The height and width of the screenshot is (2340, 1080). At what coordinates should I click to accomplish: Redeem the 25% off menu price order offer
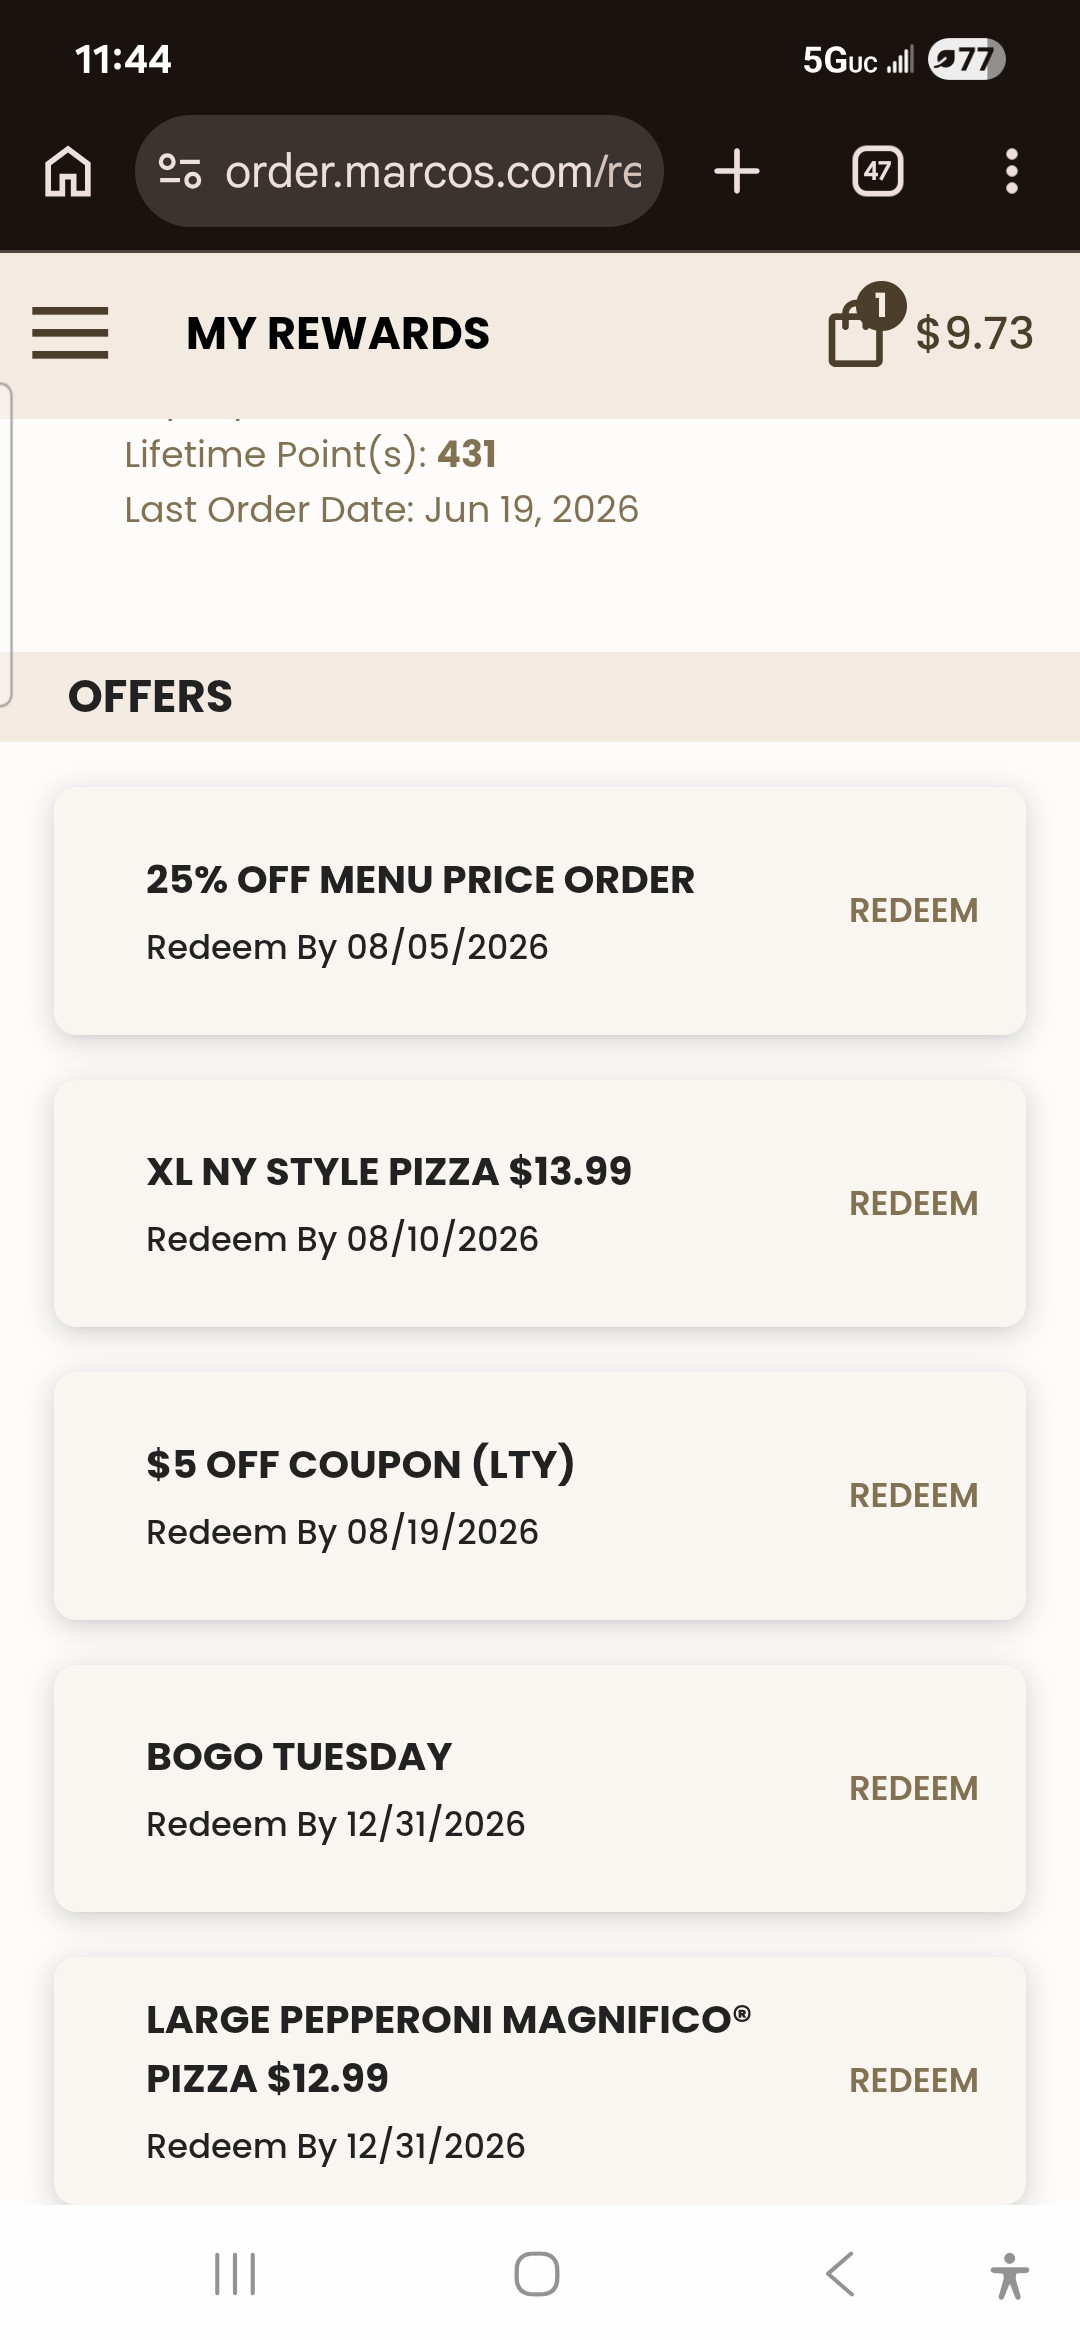point(913,911)
